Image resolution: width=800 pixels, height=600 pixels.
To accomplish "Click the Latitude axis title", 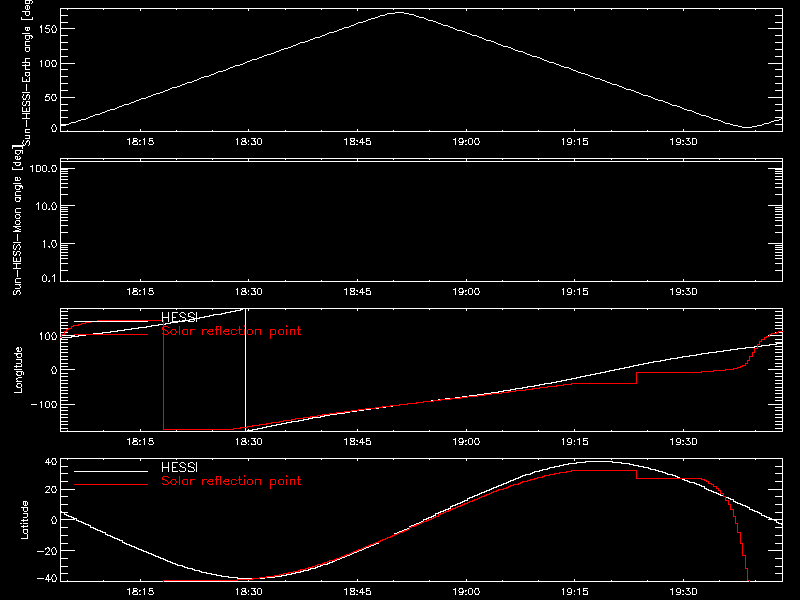I will 24,520.
